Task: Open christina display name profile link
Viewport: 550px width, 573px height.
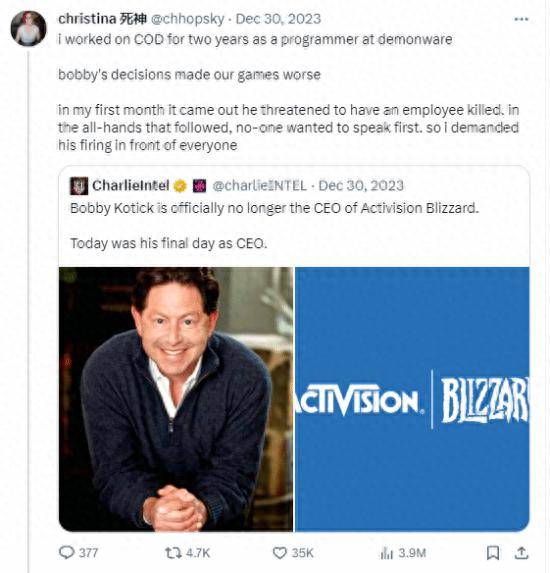Action: point(102,19)
